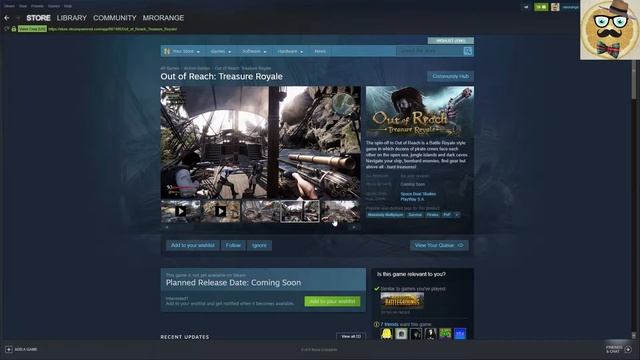Viewport: 640px width, 360px height.
Task: Open the green notifications inbox icon
Action: tap(541, 7)
